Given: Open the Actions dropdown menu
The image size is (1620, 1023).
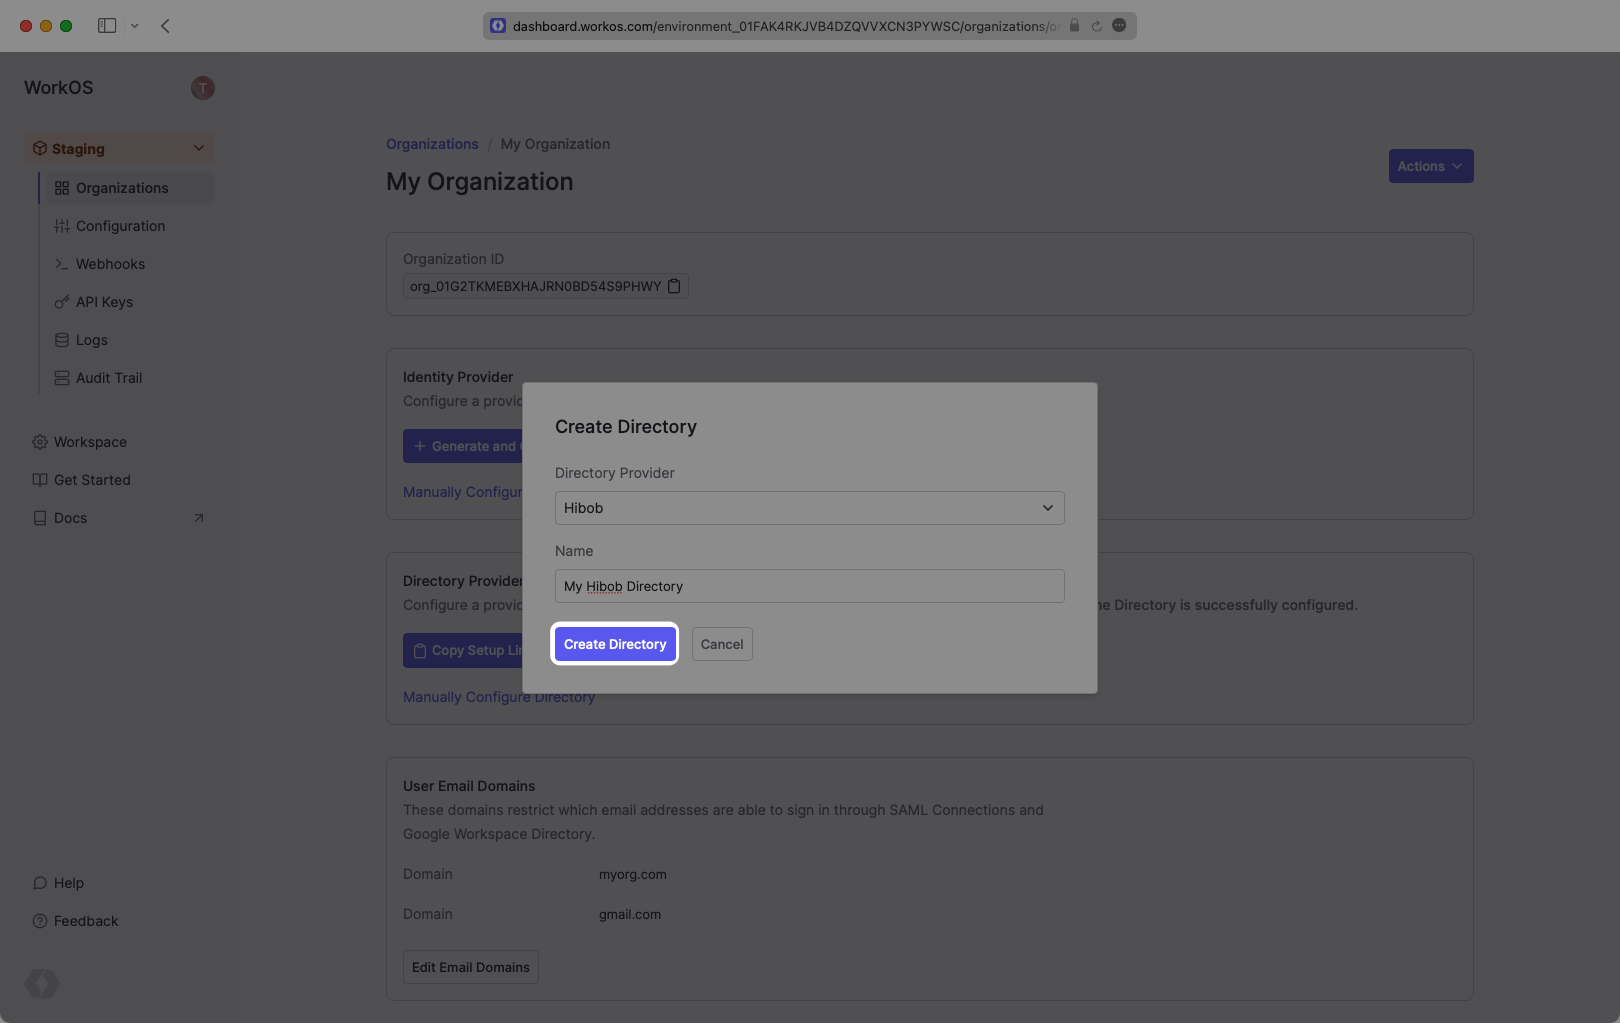Looking at the screenshot, I should (1430, 166).
